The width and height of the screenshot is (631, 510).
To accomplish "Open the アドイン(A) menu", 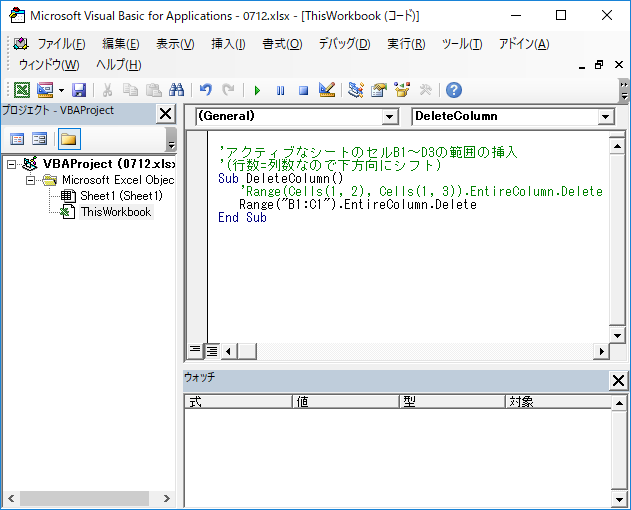I will point(524,43).
